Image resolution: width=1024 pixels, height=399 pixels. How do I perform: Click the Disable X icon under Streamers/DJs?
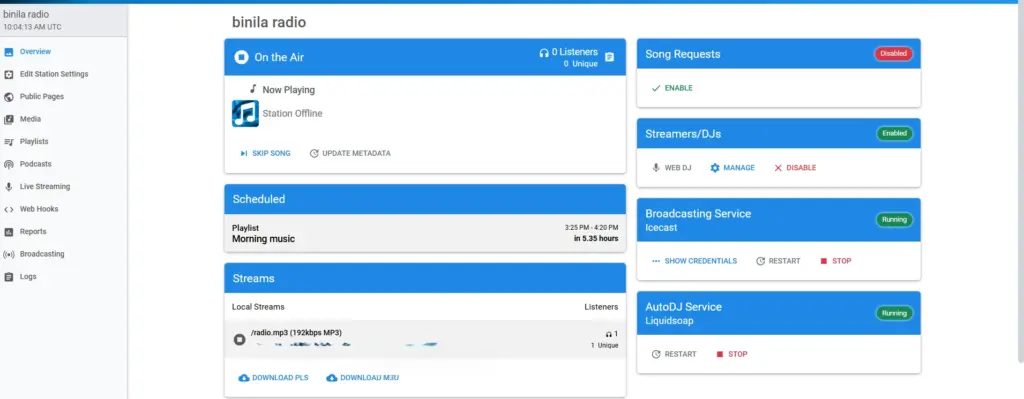point(778,168)
